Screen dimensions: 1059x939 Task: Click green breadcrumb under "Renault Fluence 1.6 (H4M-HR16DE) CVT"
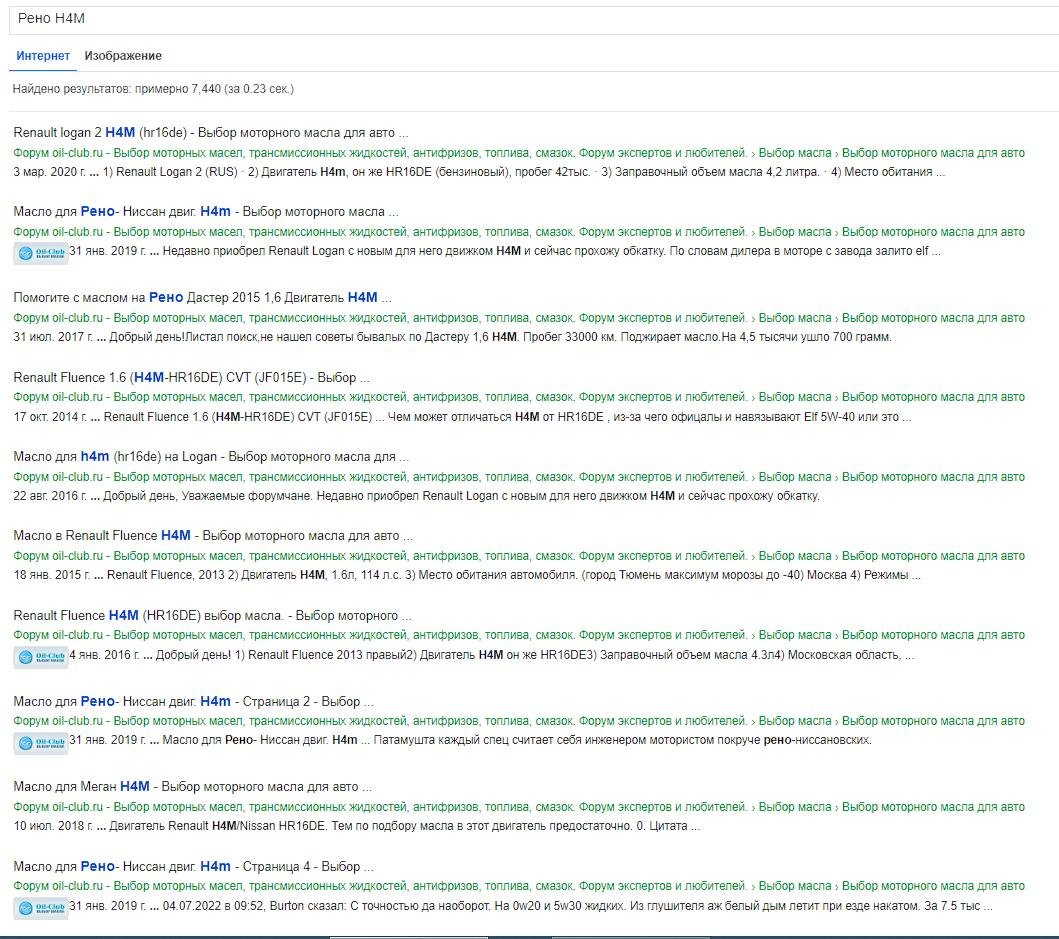coord(519,397)
